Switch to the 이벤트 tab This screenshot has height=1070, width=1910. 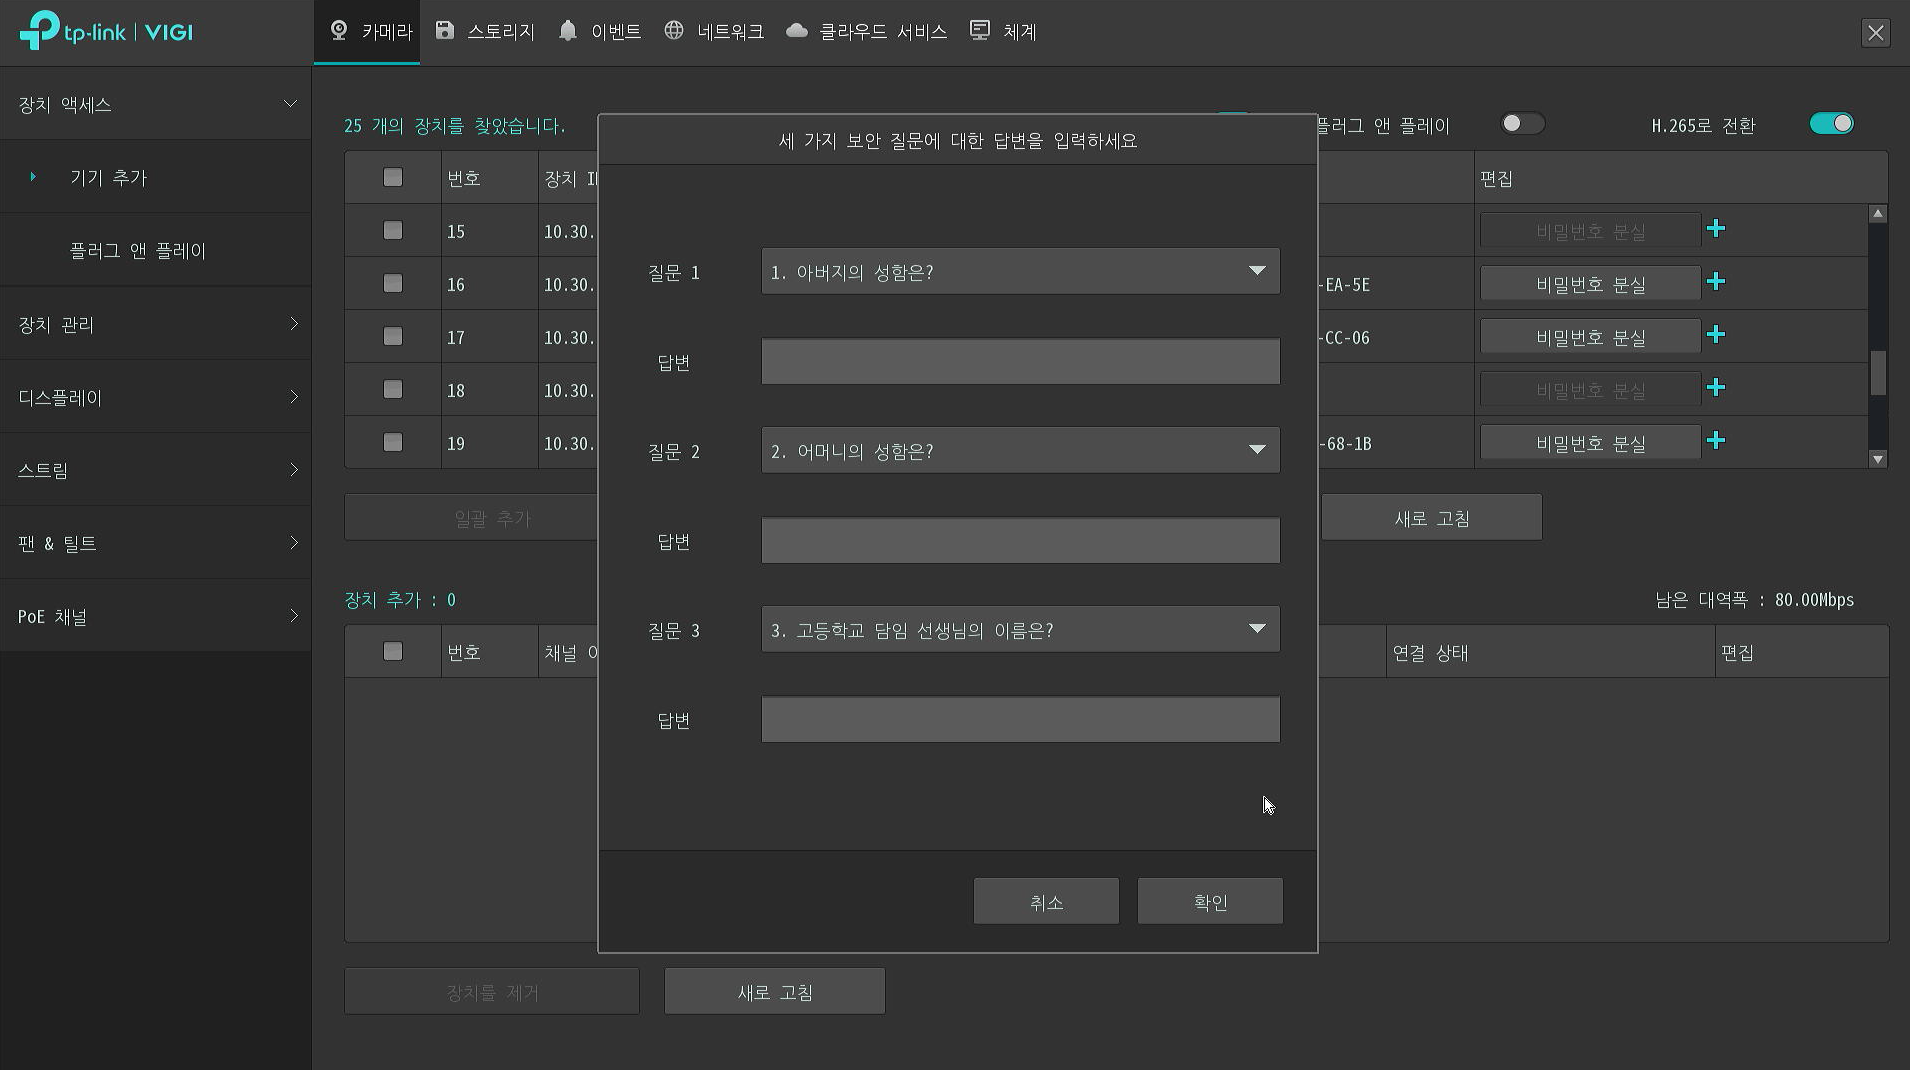tap(600, 32)
